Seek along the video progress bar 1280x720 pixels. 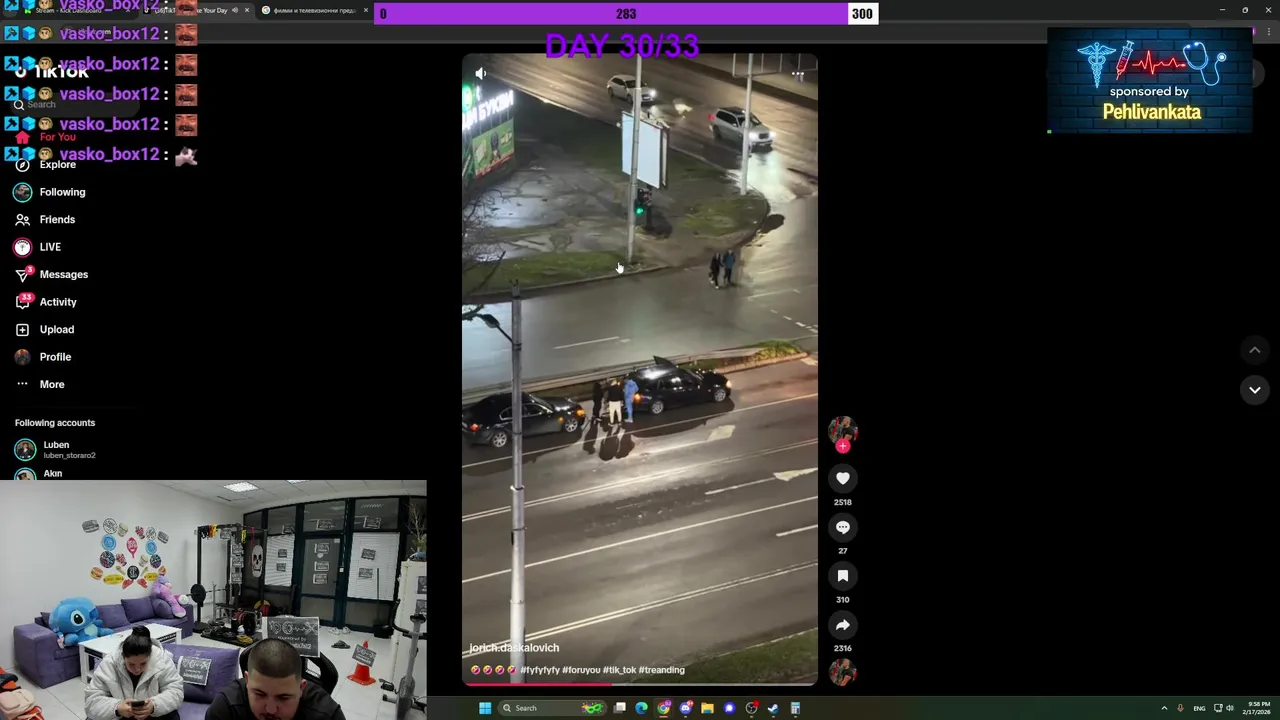click(x=640, y=684)
